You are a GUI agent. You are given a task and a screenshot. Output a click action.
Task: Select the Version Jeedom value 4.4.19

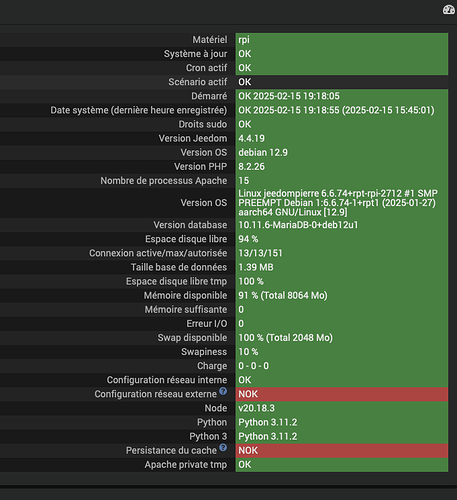[252, 138]
